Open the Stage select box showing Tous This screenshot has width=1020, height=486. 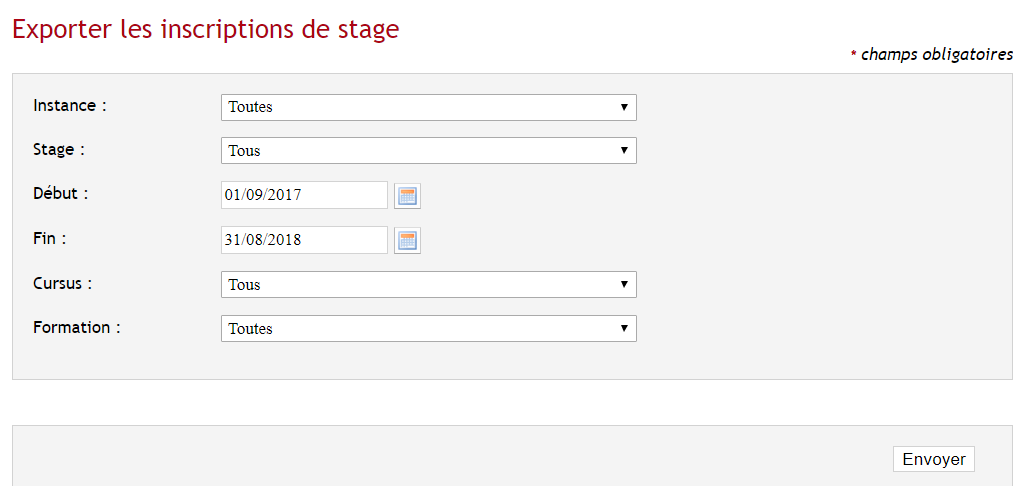coord(429,150)
